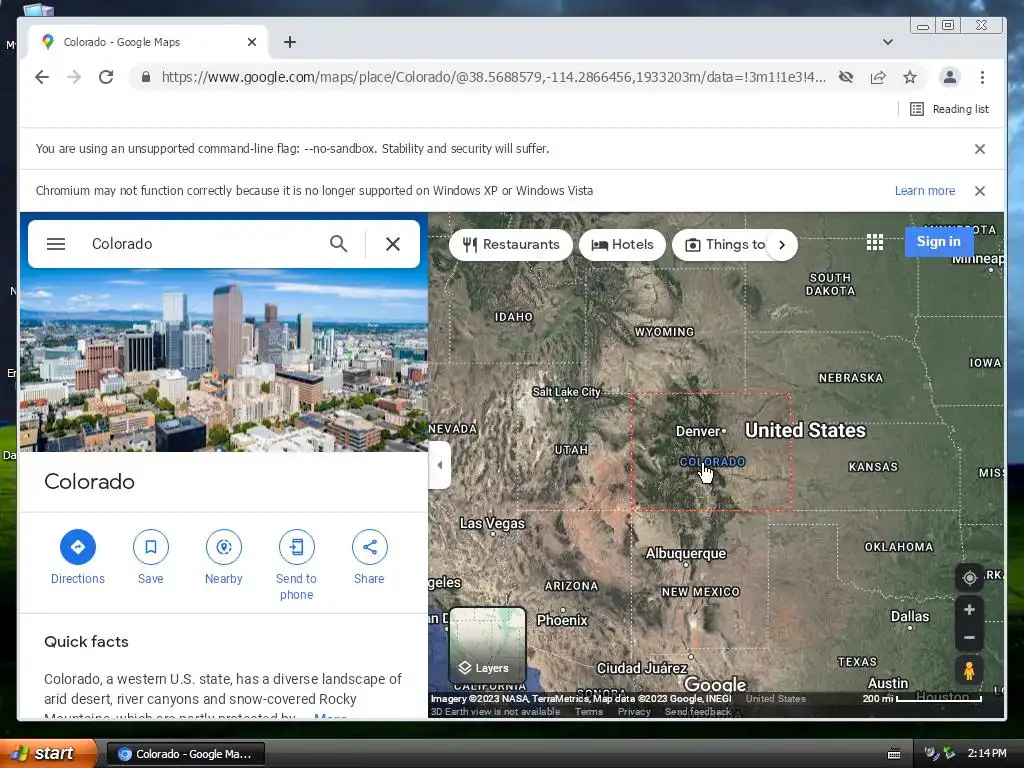Screen dimensions: 1024x768
Task: Click the Dallas map label
Action: point(910,616)
